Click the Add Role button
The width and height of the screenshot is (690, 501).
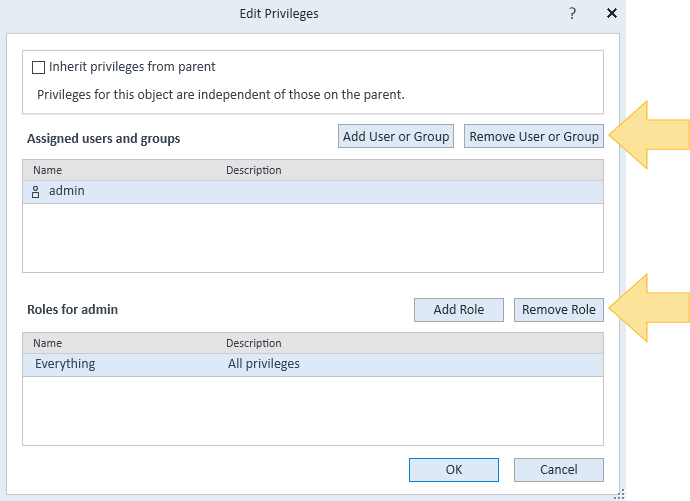click(458, 310)
